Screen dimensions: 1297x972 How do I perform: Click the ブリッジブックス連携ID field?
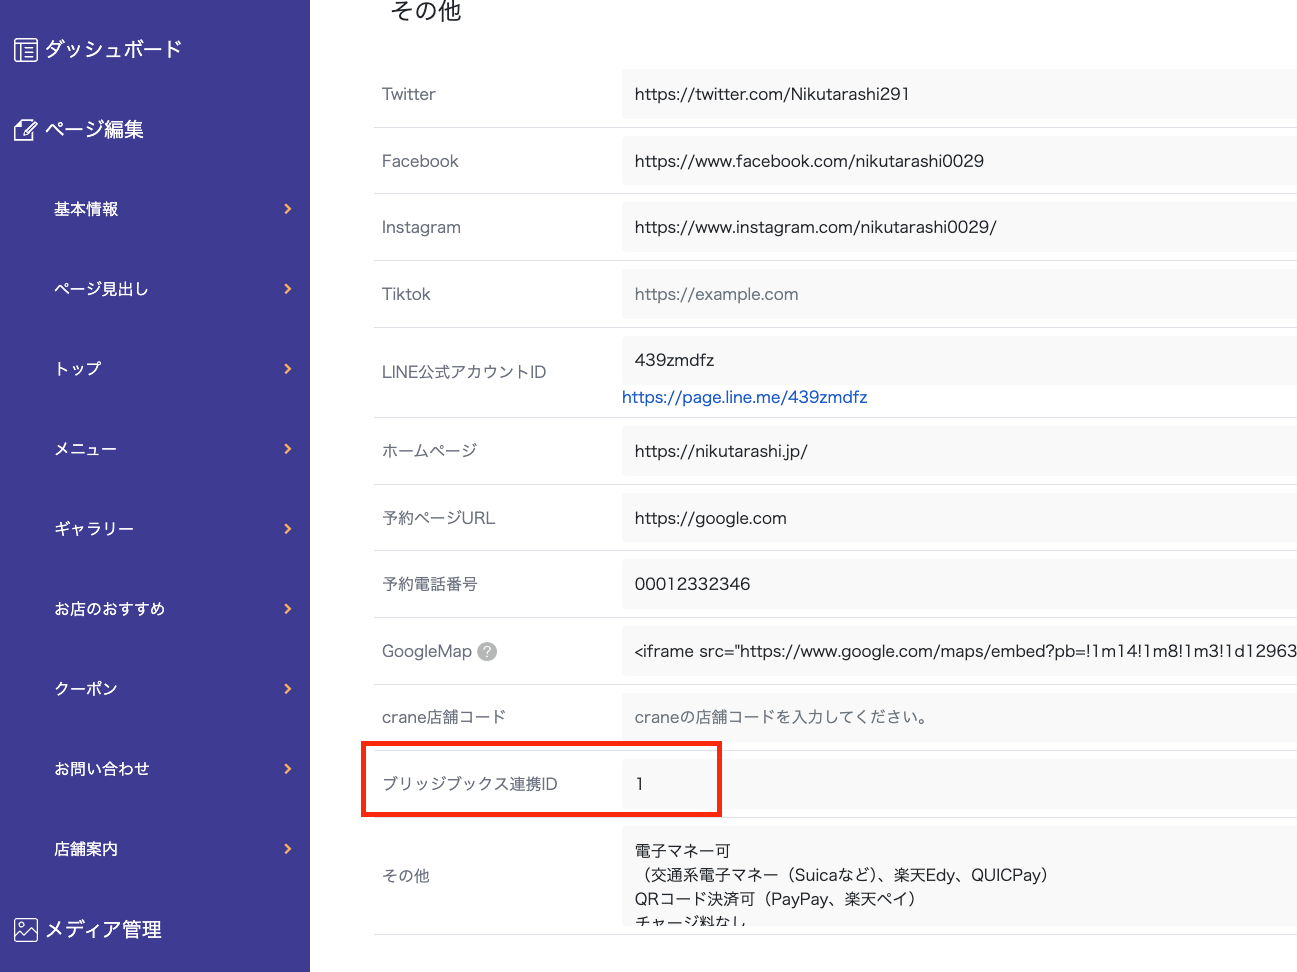point(958,784)
